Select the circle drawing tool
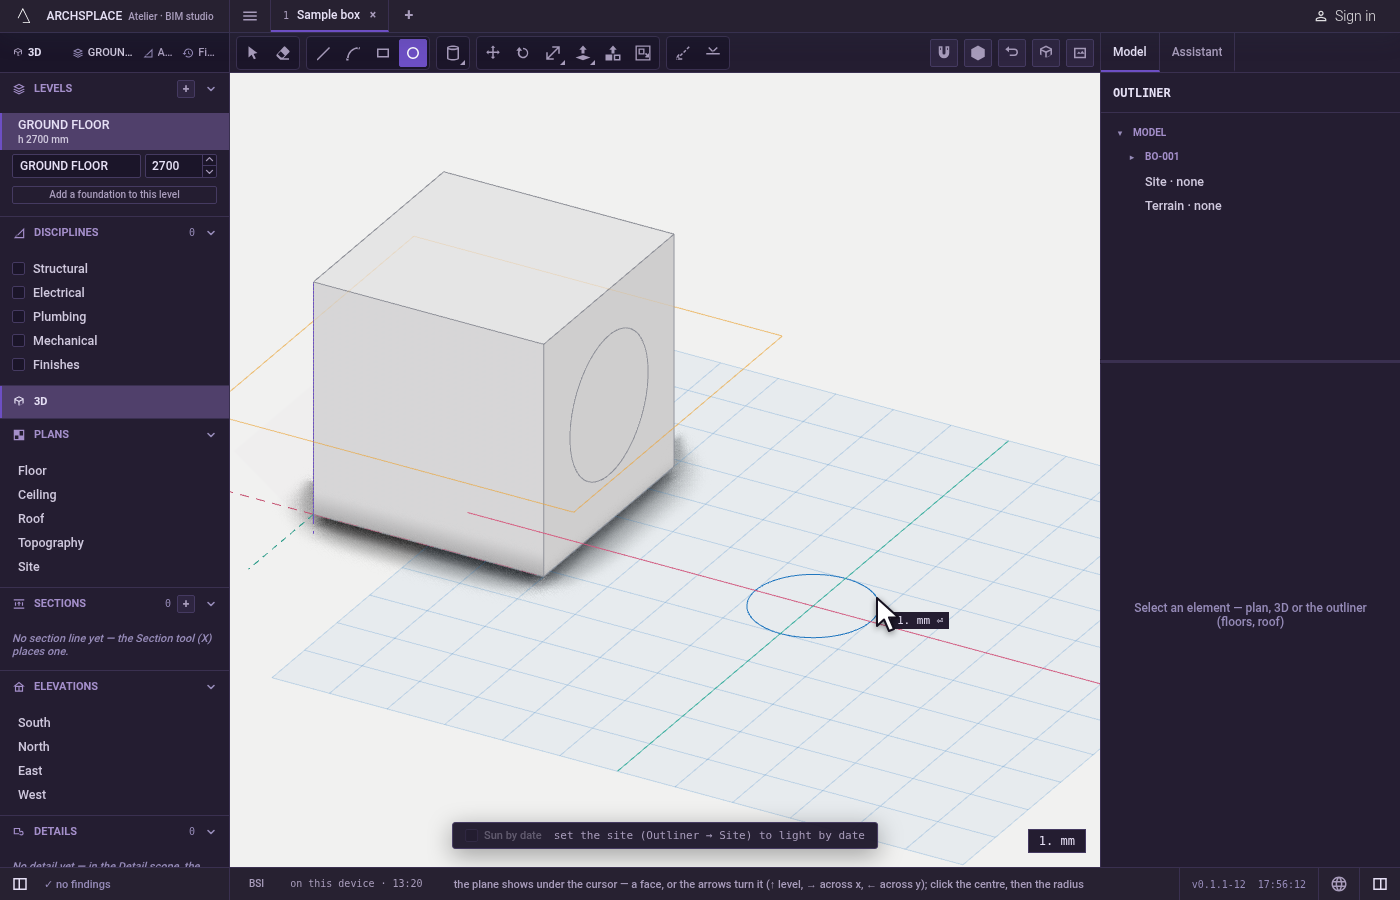 (x=413, y=53)
